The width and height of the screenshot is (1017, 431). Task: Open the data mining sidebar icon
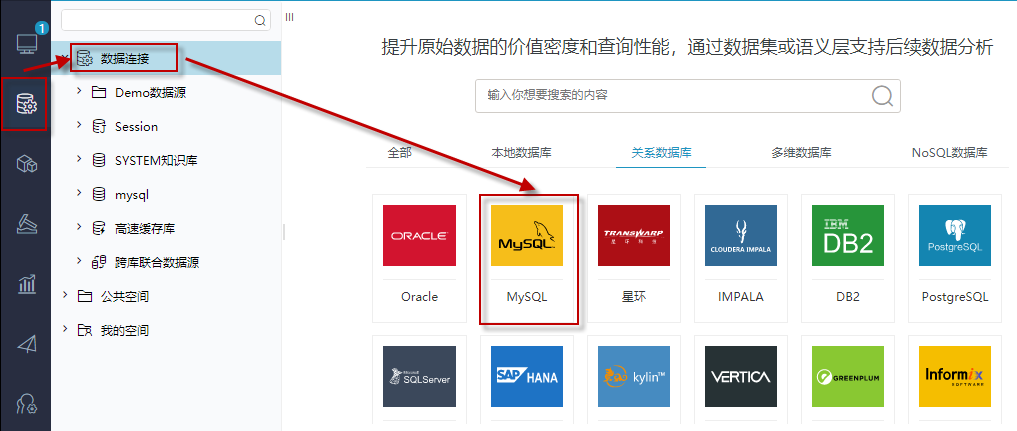(x=27, y=224)
